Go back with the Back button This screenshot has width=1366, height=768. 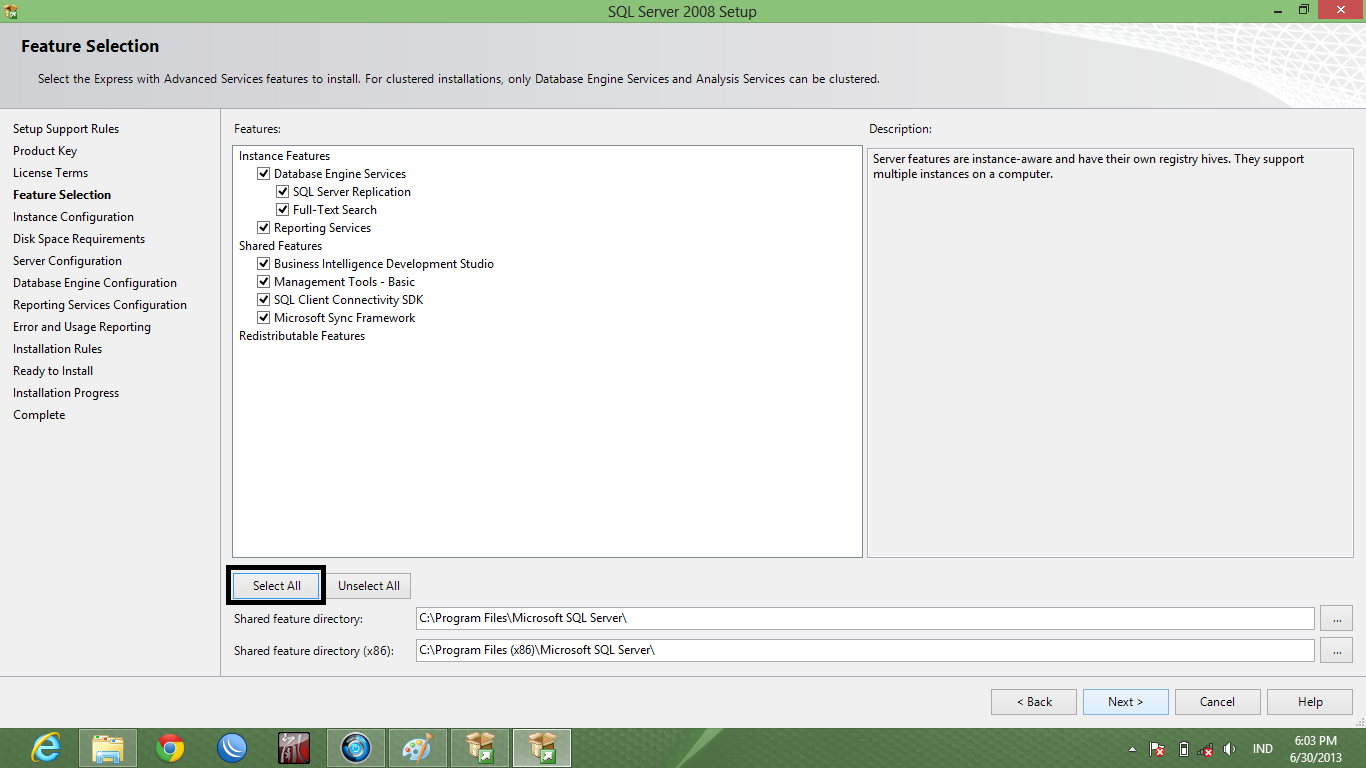1034,702
